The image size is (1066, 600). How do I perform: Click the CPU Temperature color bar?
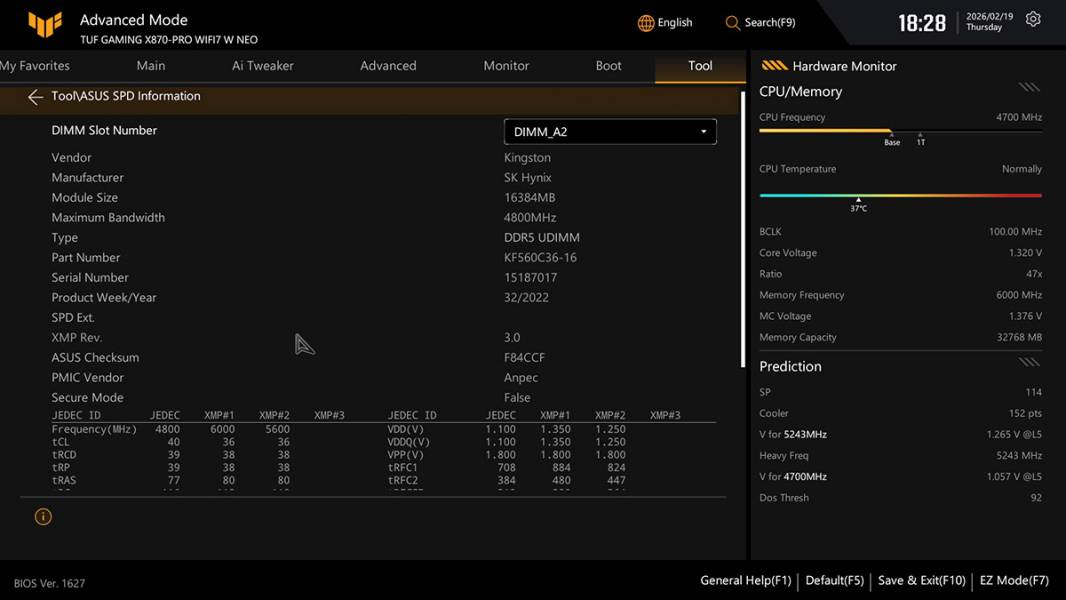(x=900, y=195)
